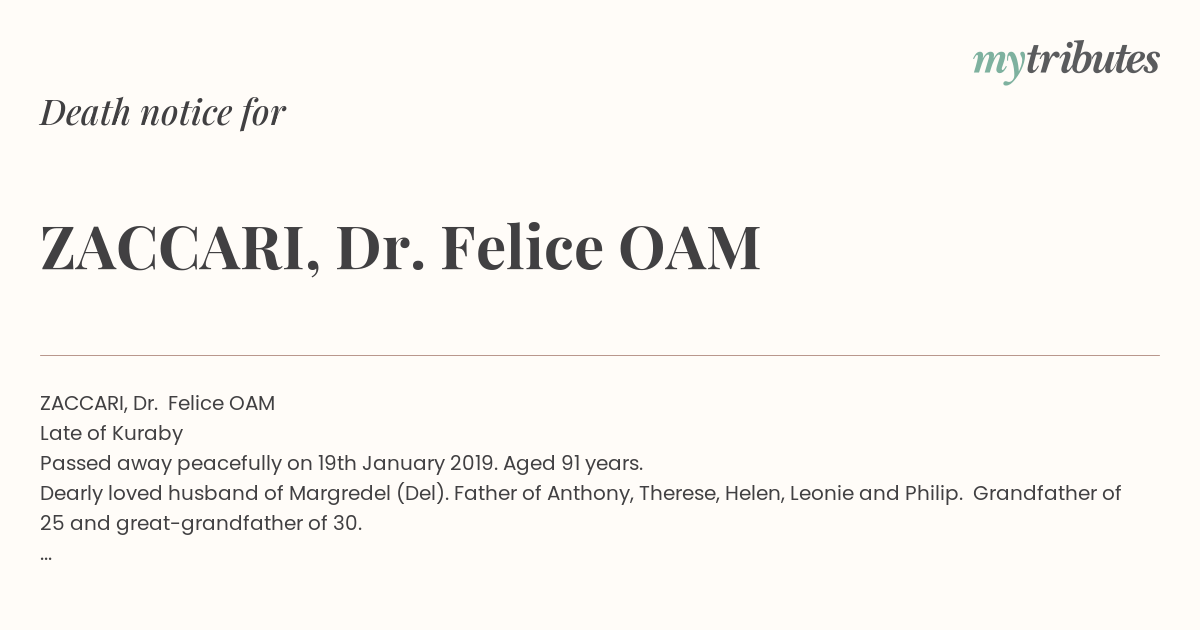Expand the truncated text via the ellipsis
The width and height of the screenshot is (1200, 630).
point(46,556)
